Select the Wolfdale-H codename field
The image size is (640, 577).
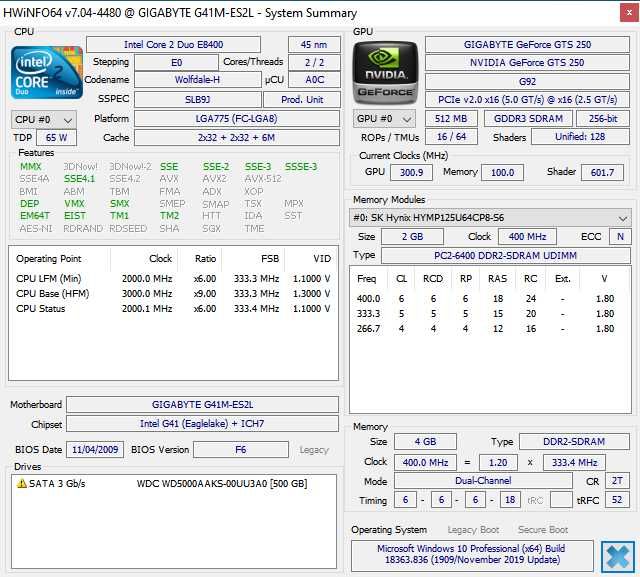[x=198, y=80]
